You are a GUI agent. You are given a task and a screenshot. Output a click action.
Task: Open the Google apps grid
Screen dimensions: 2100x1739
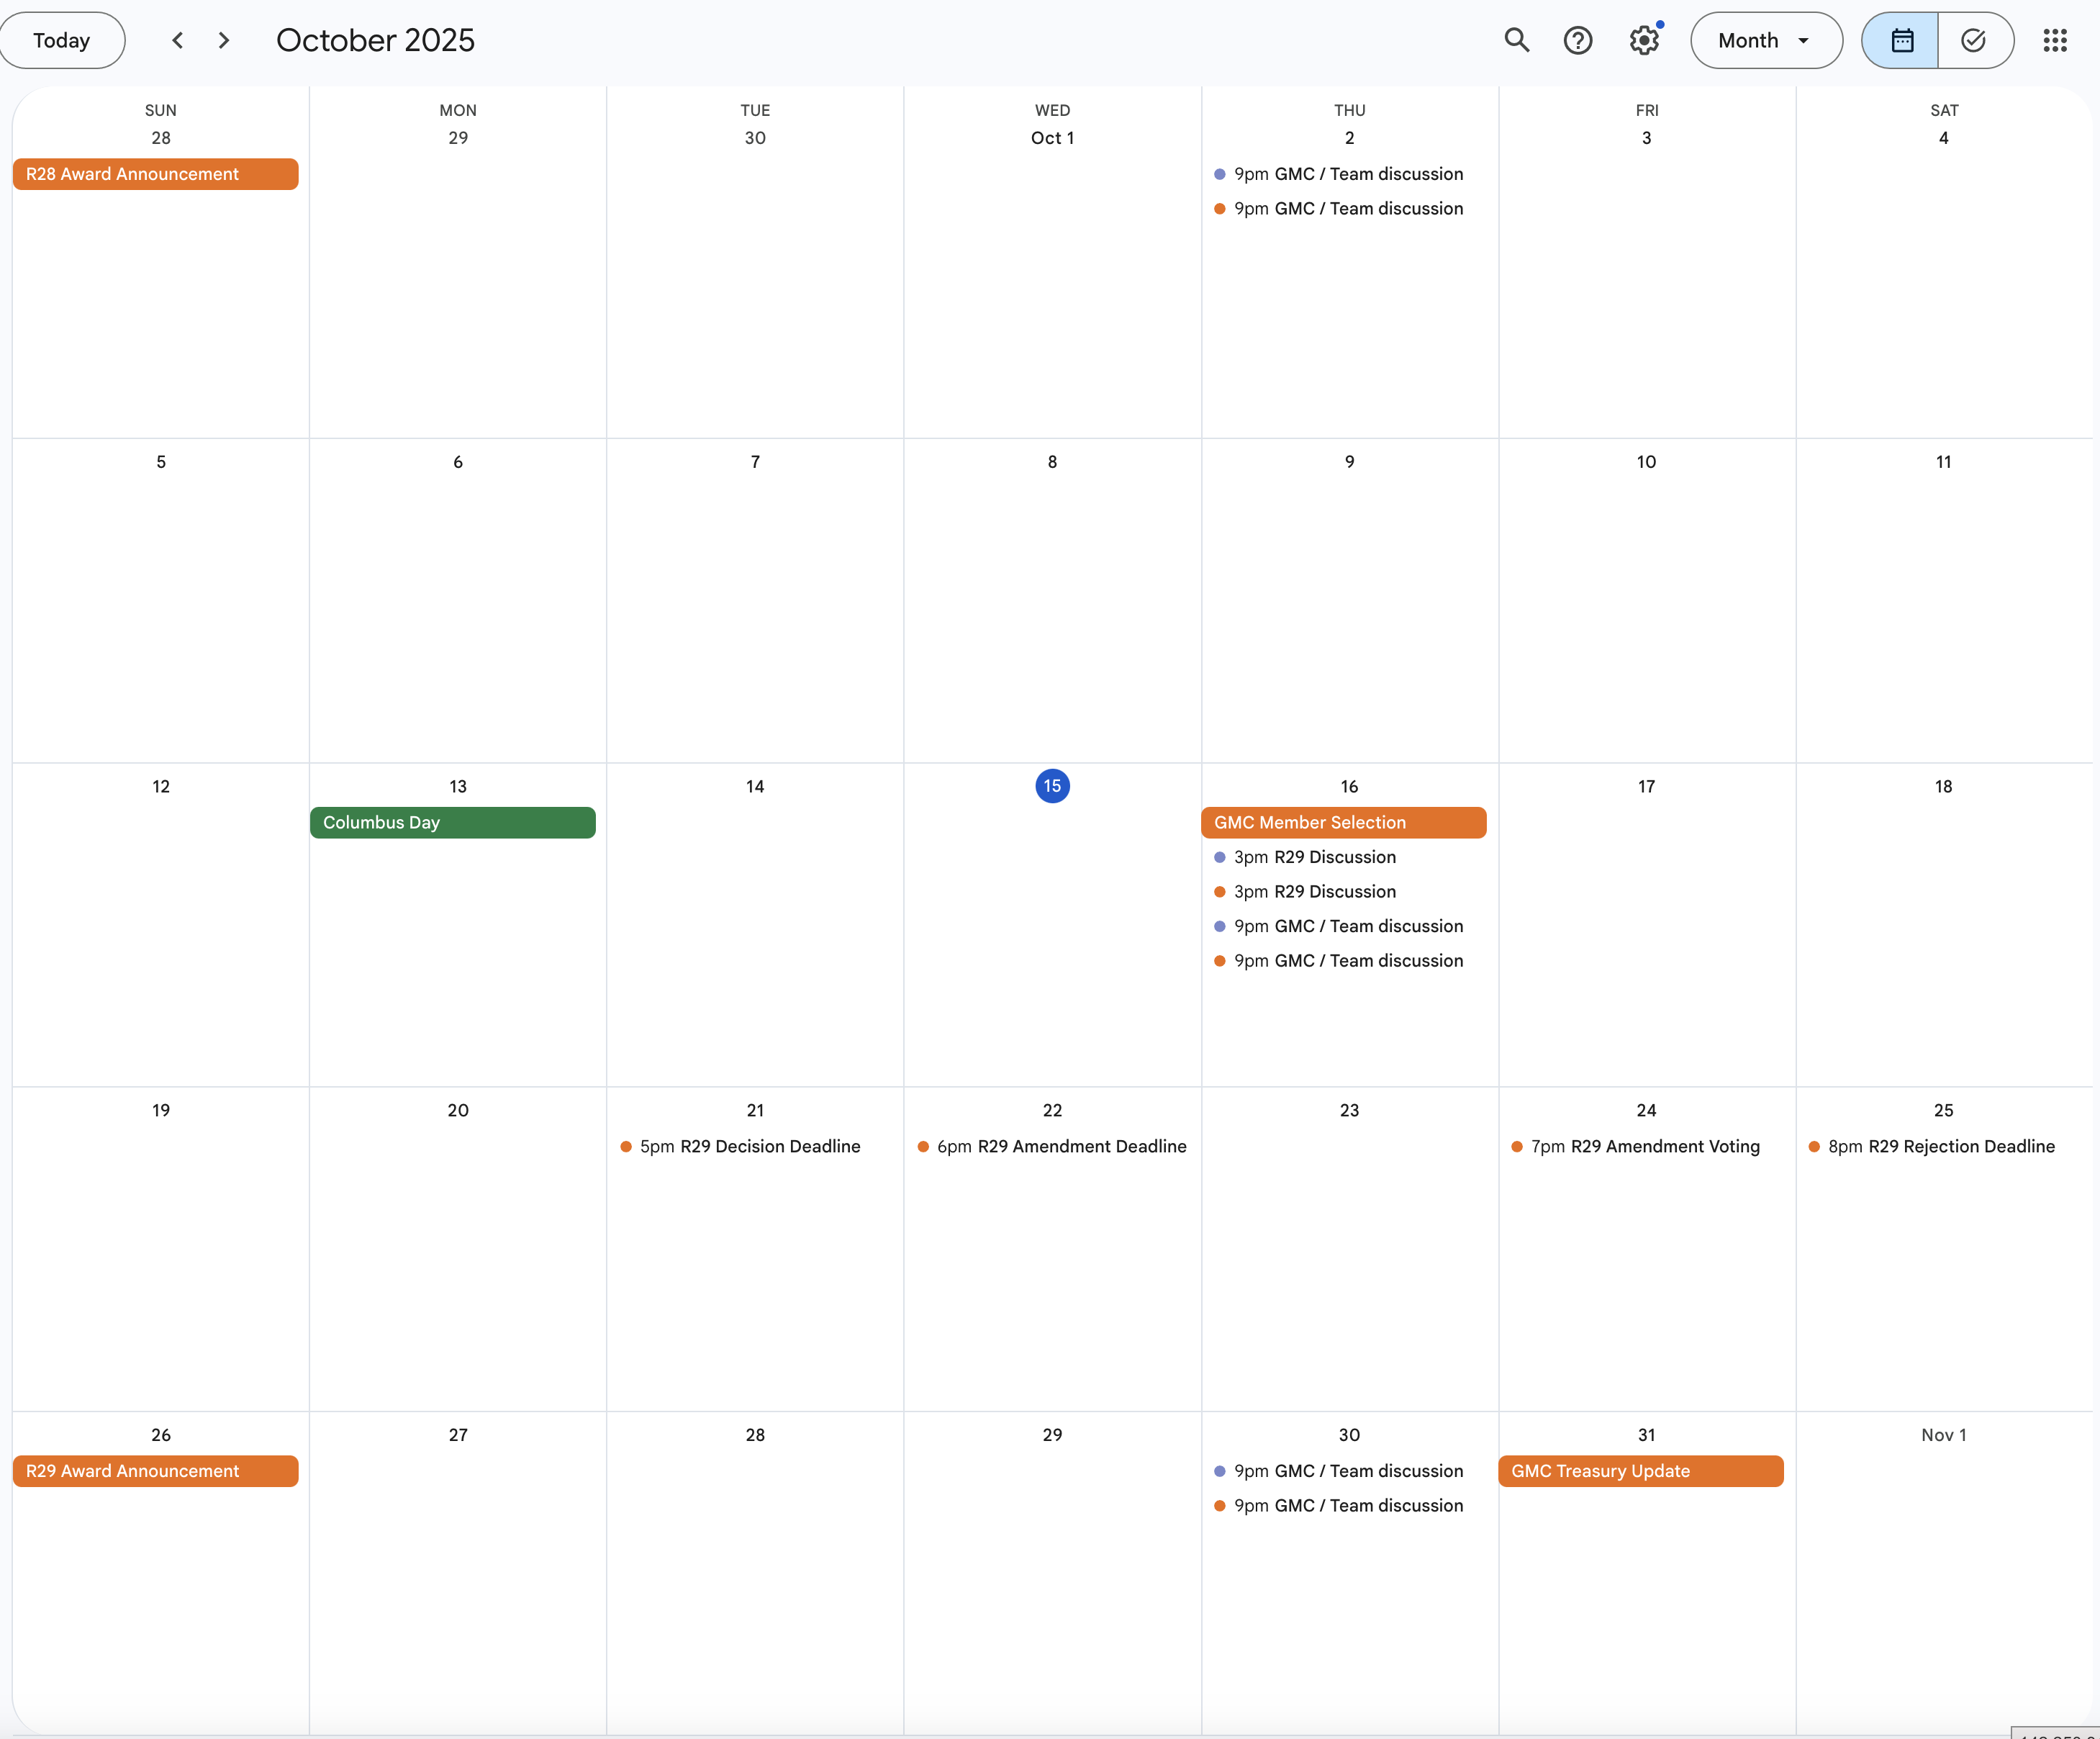pos(2054,40)
